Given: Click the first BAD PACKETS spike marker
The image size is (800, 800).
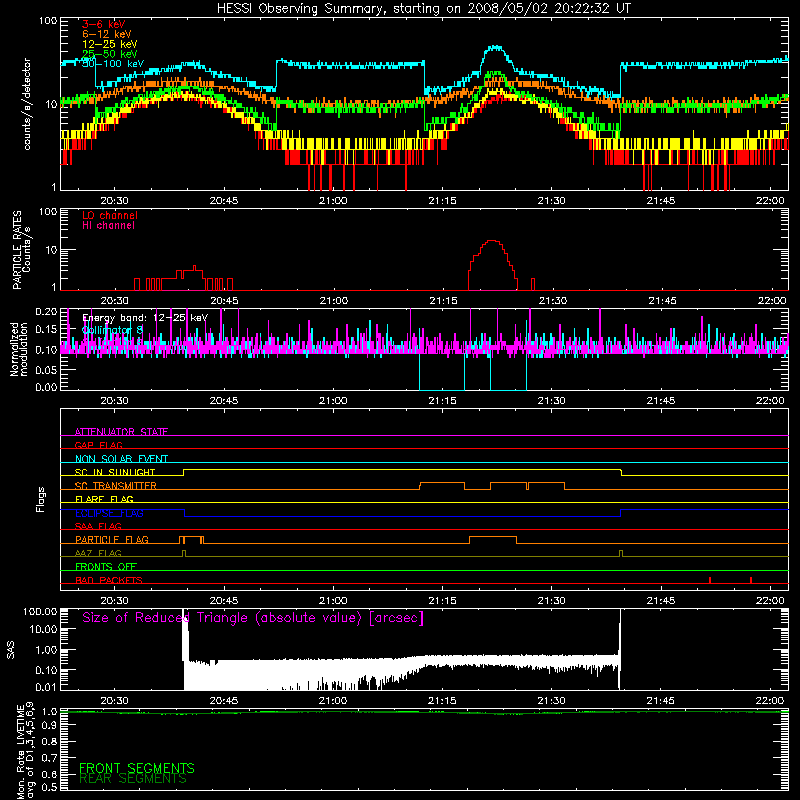Looking at the screenshot, I should 710,580.
